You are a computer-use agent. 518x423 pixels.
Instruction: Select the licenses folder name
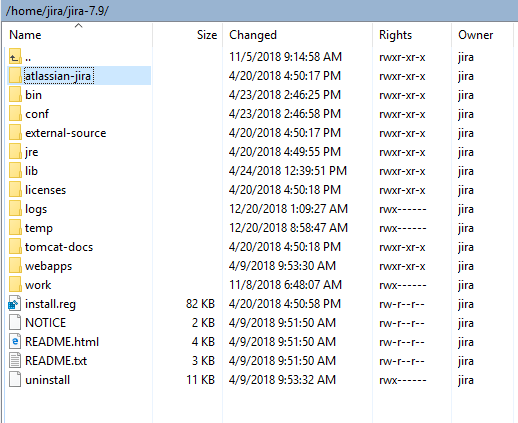click(45, 190)
